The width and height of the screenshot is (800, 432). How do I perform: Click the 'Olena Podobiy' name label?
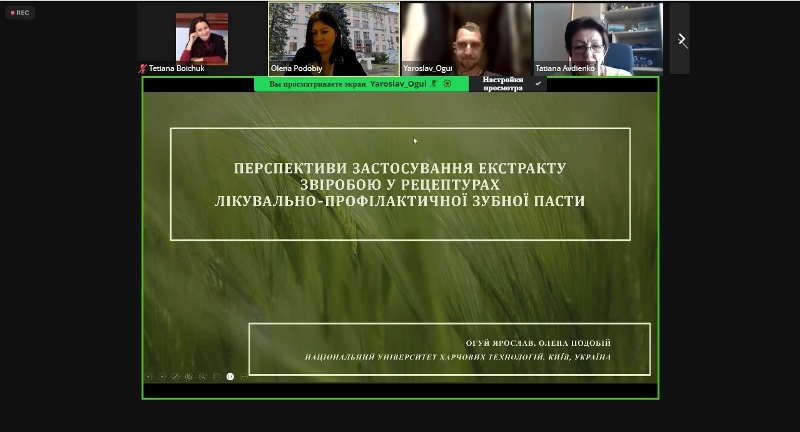click(x=296, y=68)
